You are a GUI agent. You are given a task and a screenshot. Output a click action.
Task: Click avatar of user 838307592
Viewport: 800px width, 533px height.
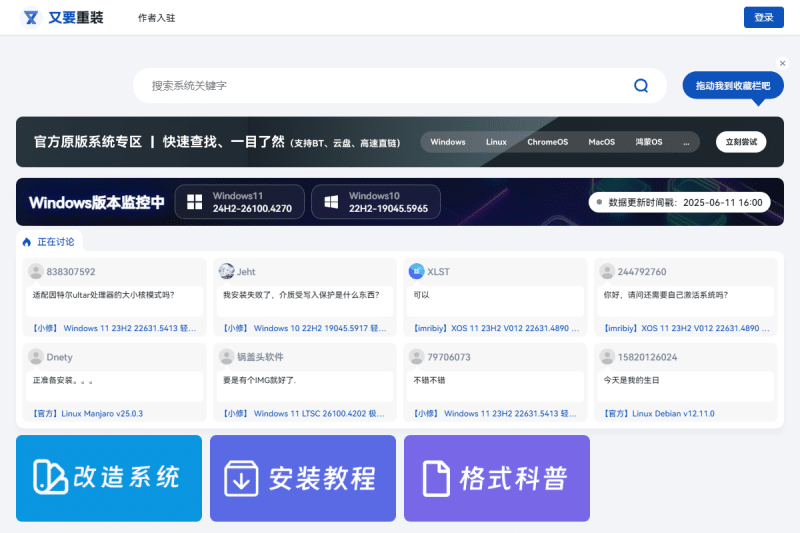point(36,271)
